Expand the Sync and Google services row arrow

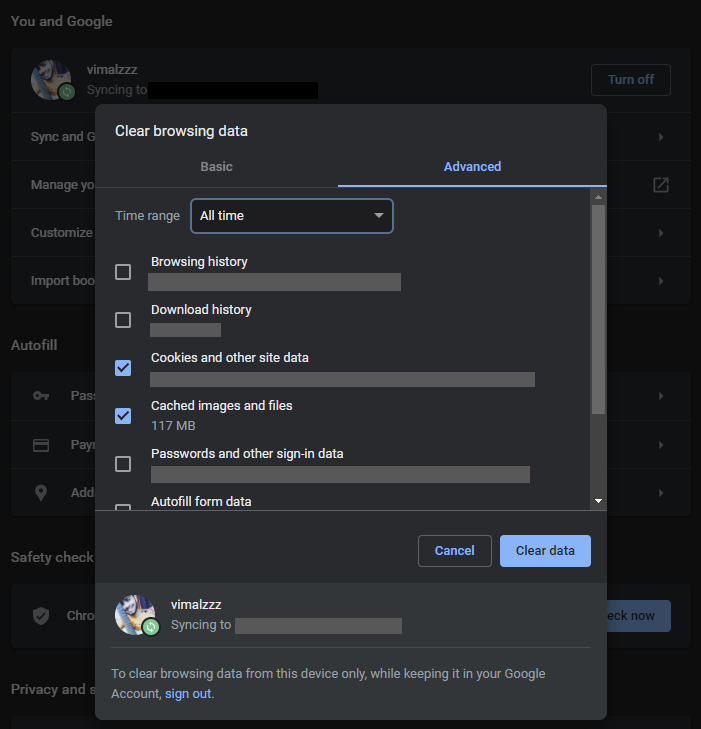(x=661, y=137)
